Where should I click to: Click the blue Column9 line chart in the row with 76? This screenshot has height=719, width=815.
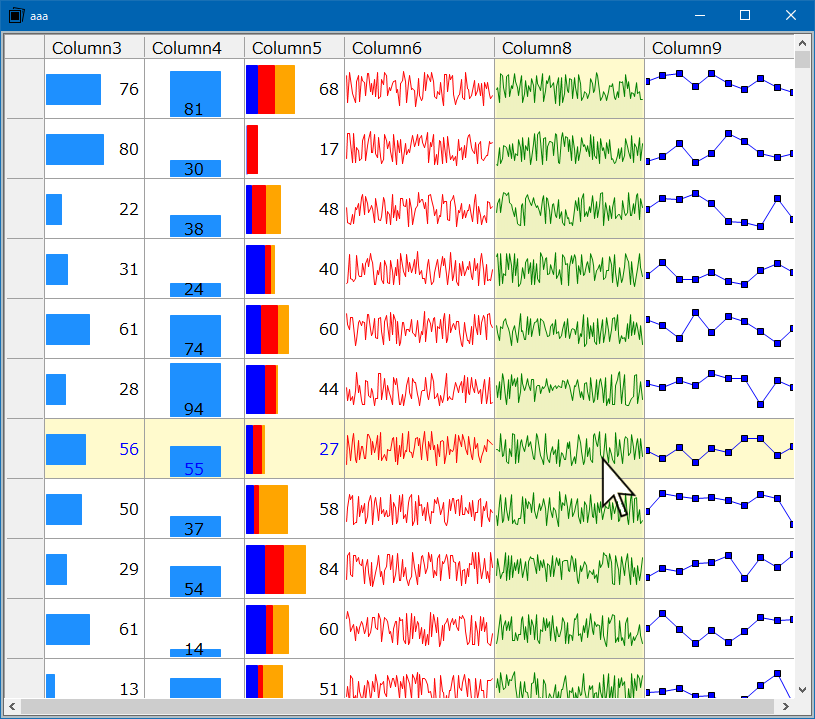coord(719,89)
